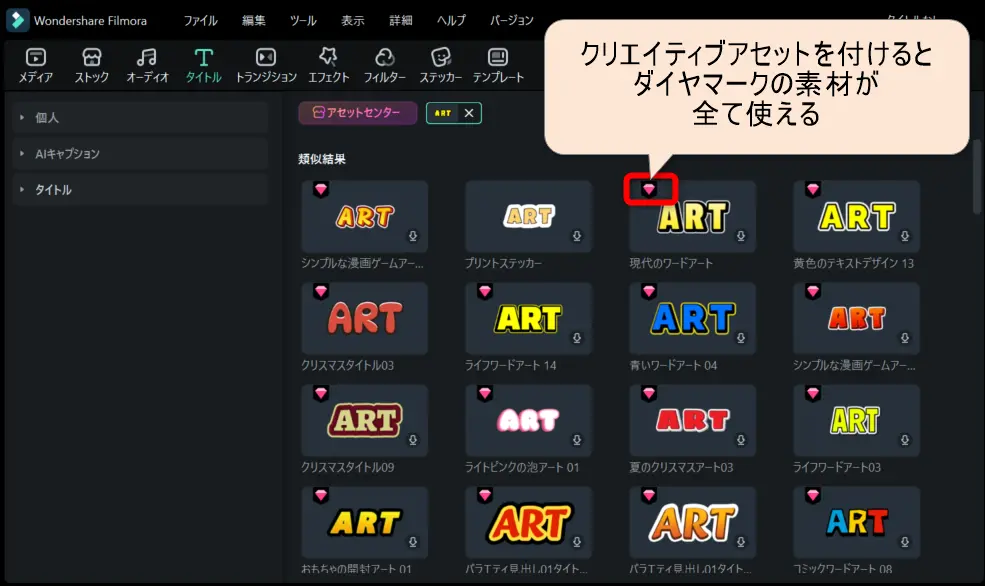Open the アセットセンター
This screenshot has width=985, height=586.
(x=357, y=114)
